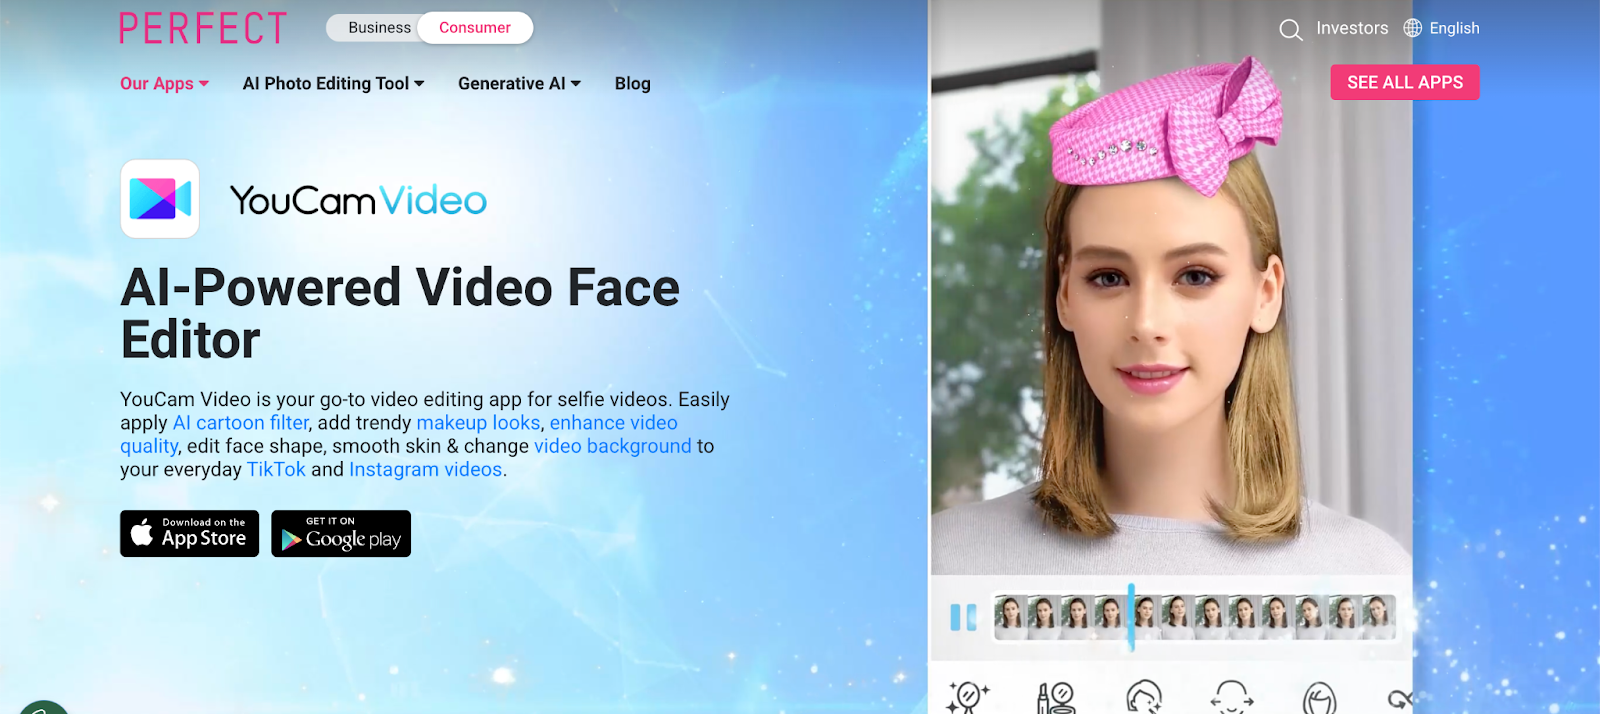Screen dimensions: 1600x714
Task: Click the SEE ALL APPS button
Action: (x=1405, y=82)
